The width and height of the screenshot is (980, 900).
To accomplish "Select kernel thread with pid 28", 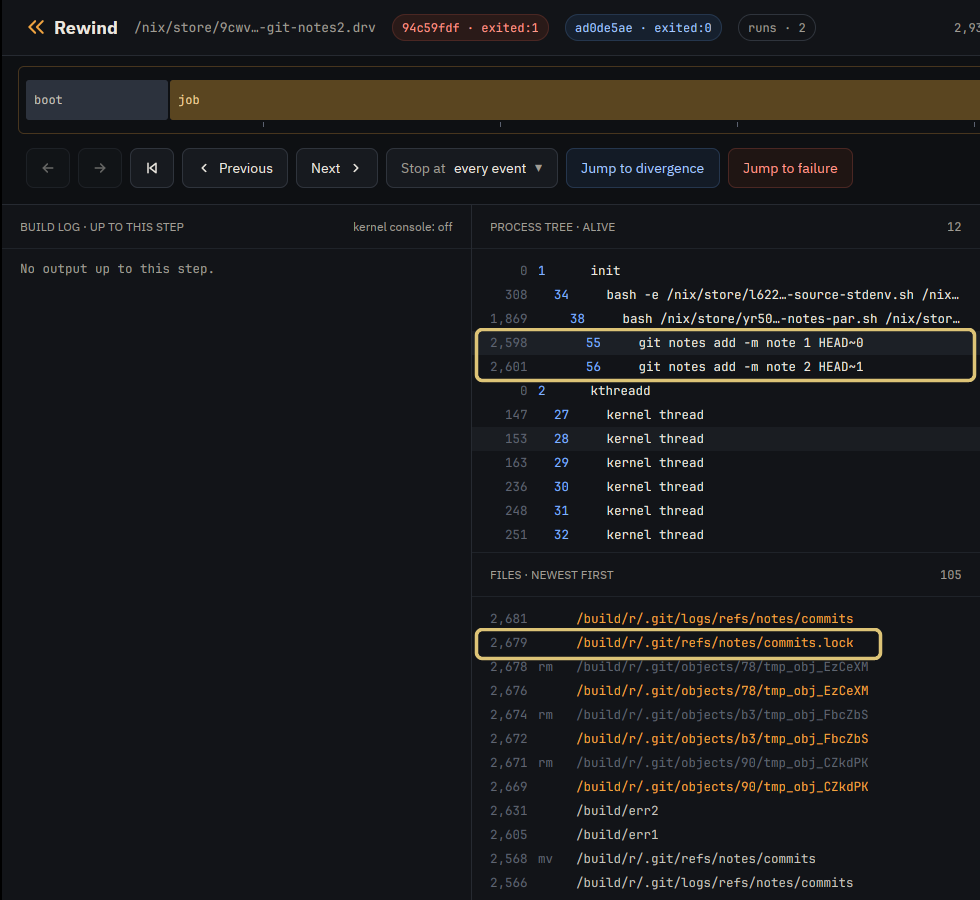I will point(726,439).
